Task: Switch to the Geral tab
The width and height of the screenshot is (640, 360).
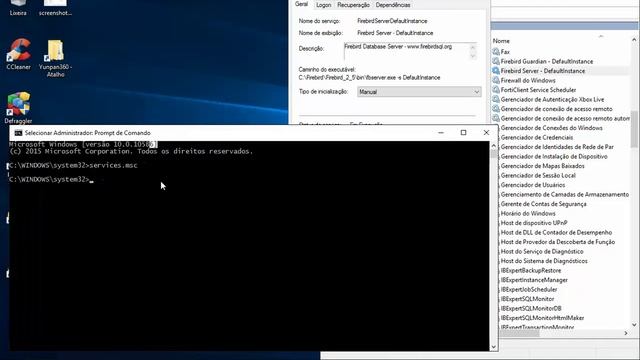Action: click(x=302, y=4)
